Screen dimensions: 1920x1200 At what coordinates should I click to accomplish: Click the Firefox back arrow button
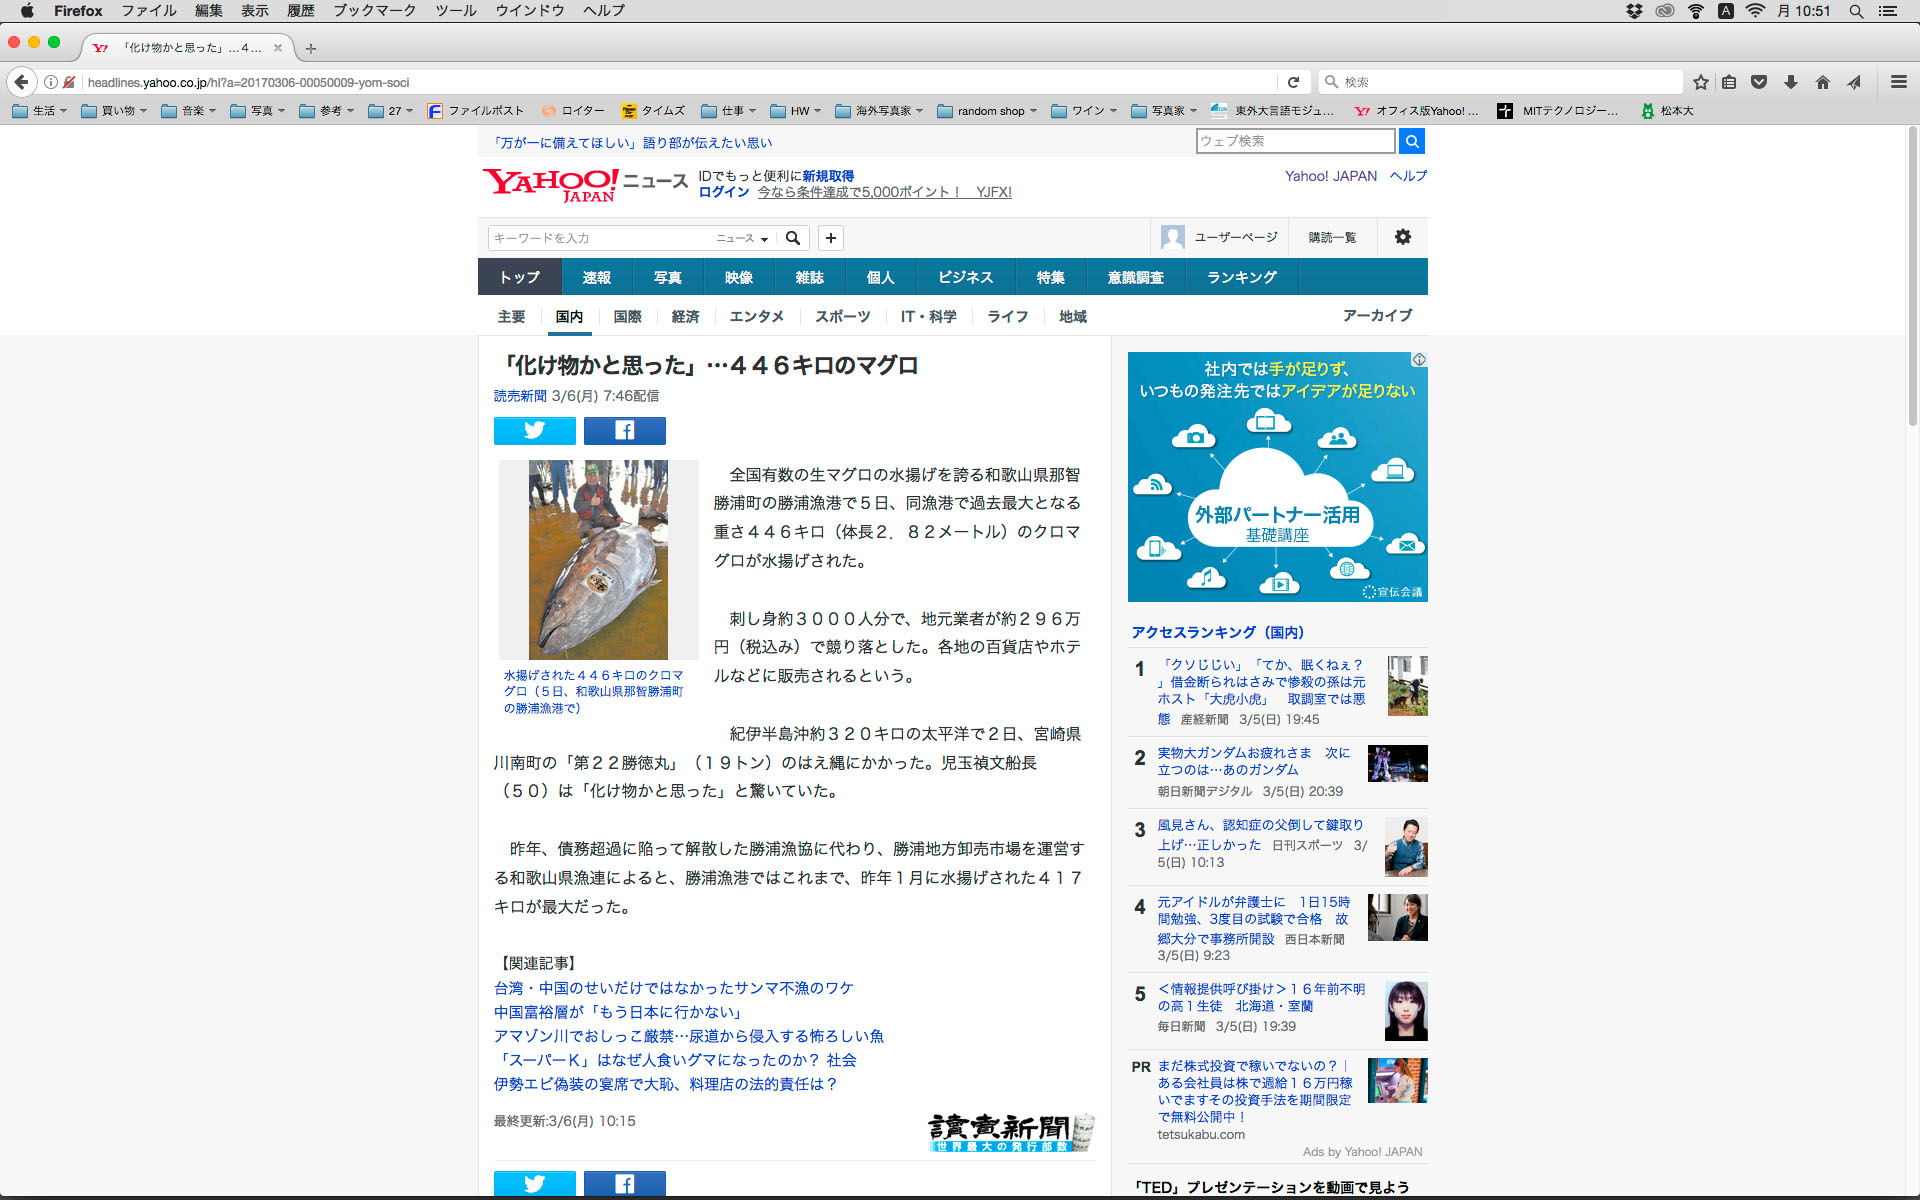21,82
